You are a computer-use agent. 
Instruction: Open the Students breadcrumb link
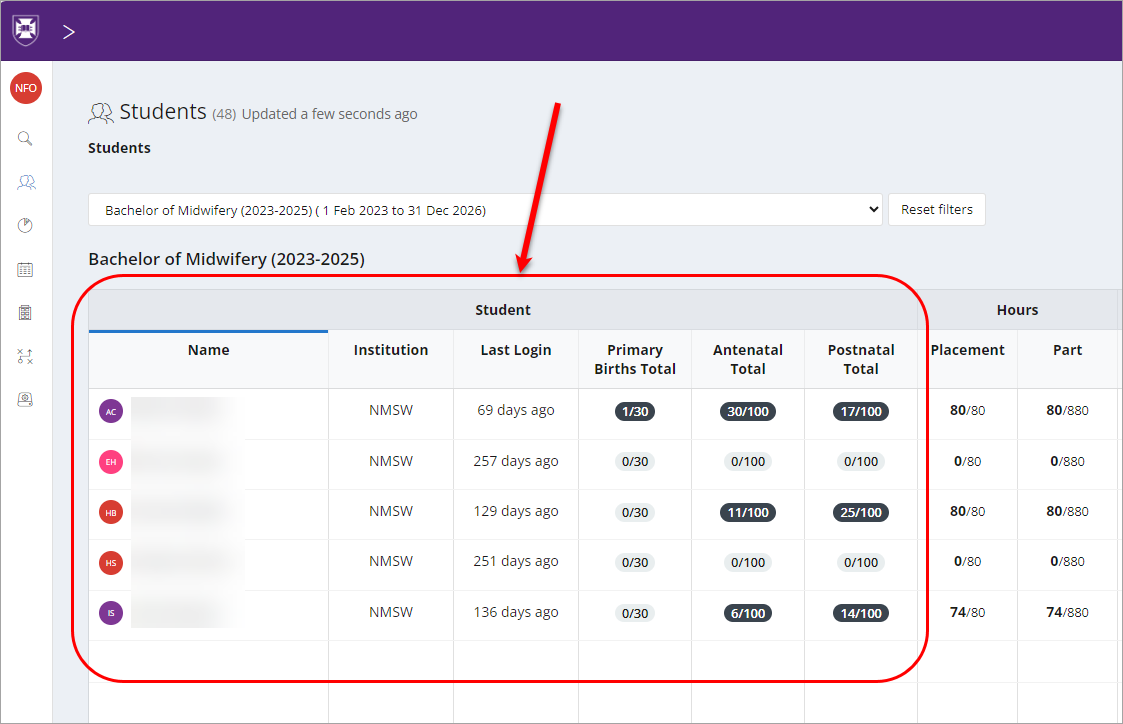coord(119,147)
